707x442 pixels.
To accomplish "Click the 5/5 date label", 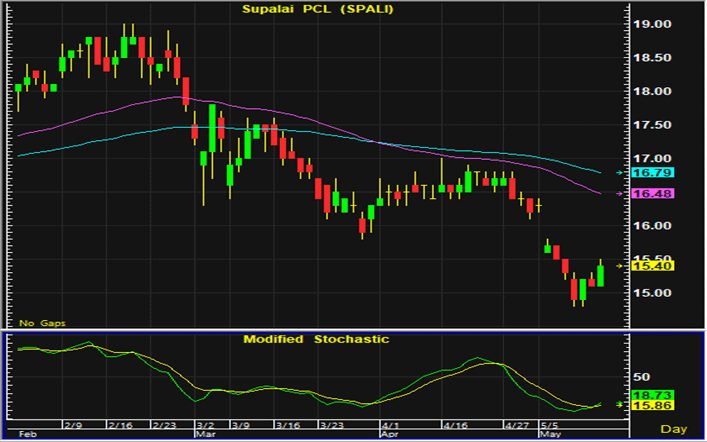I will click(550, 425).
